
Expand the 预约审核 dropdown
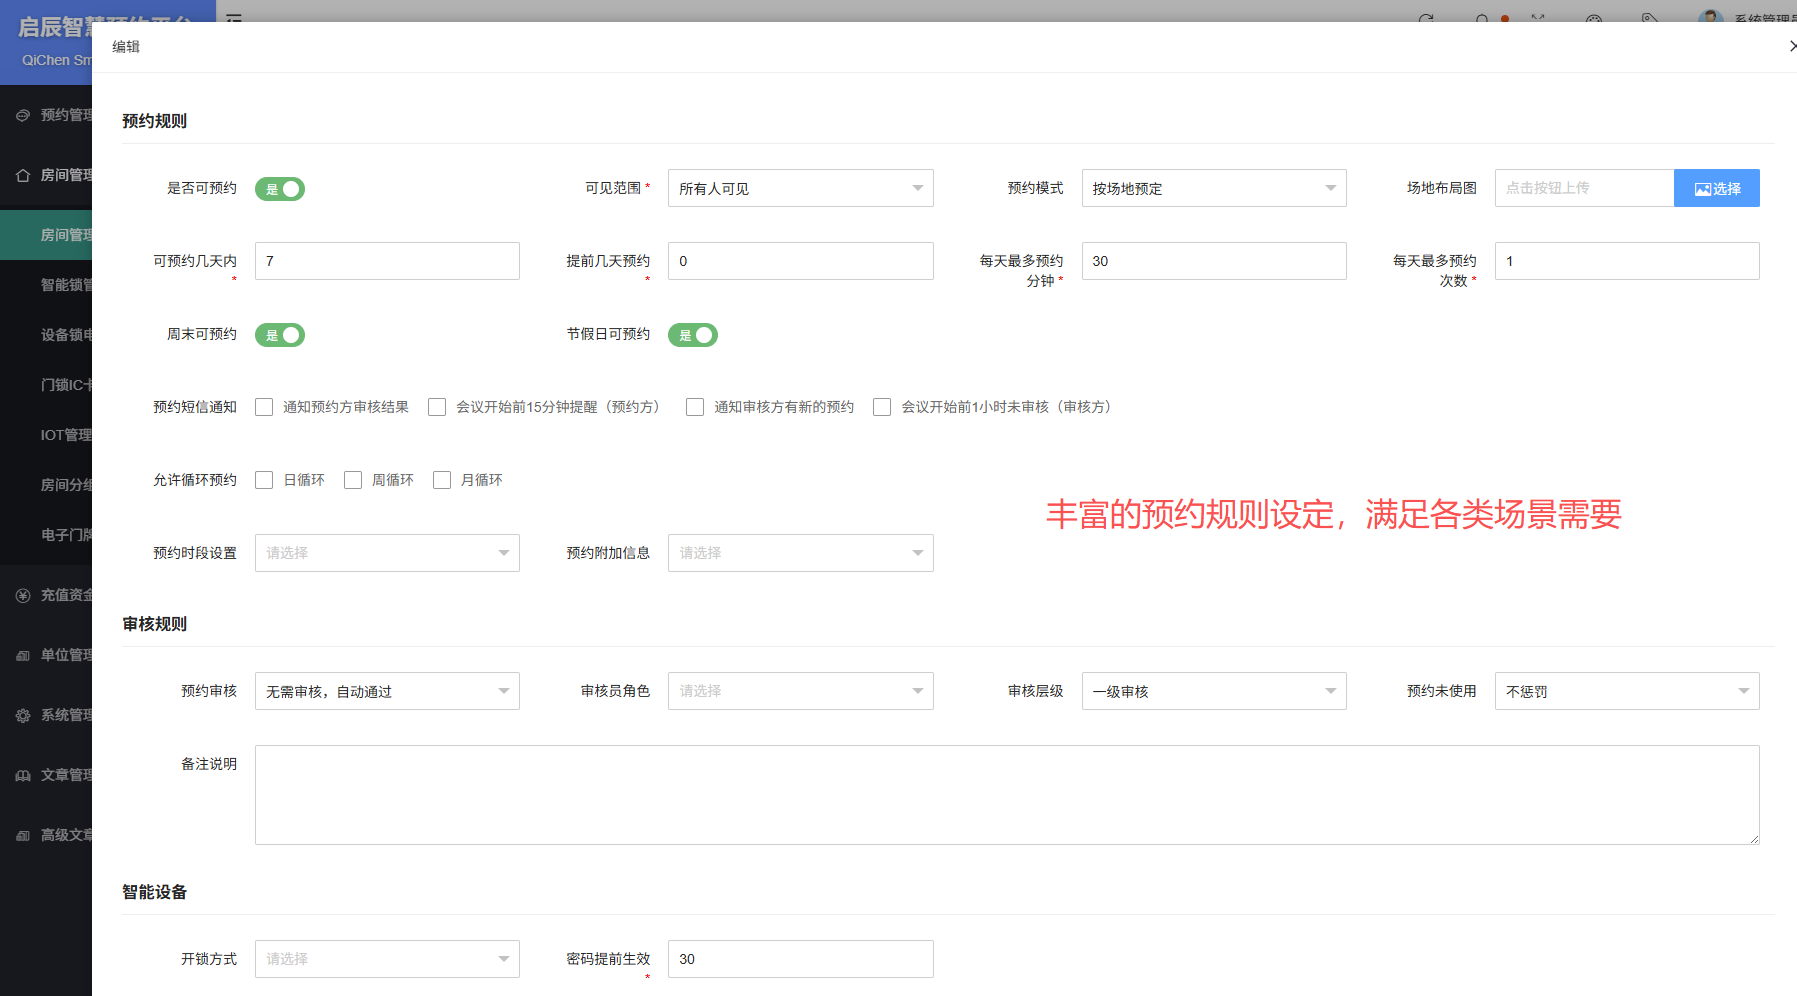[387, 691]
